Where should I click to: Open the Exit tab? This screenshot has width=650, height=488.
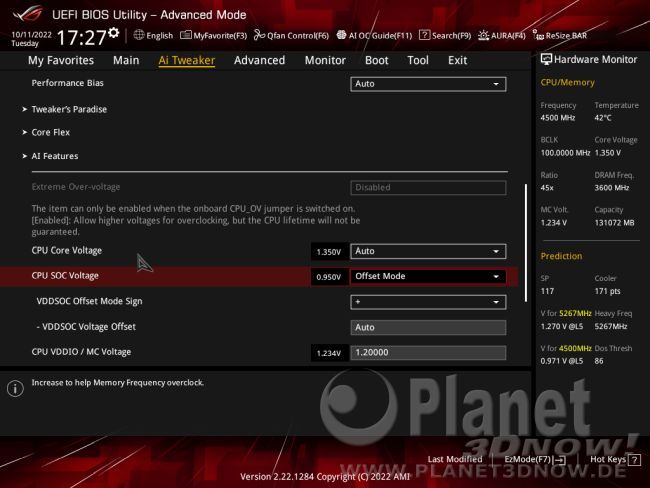457,61
